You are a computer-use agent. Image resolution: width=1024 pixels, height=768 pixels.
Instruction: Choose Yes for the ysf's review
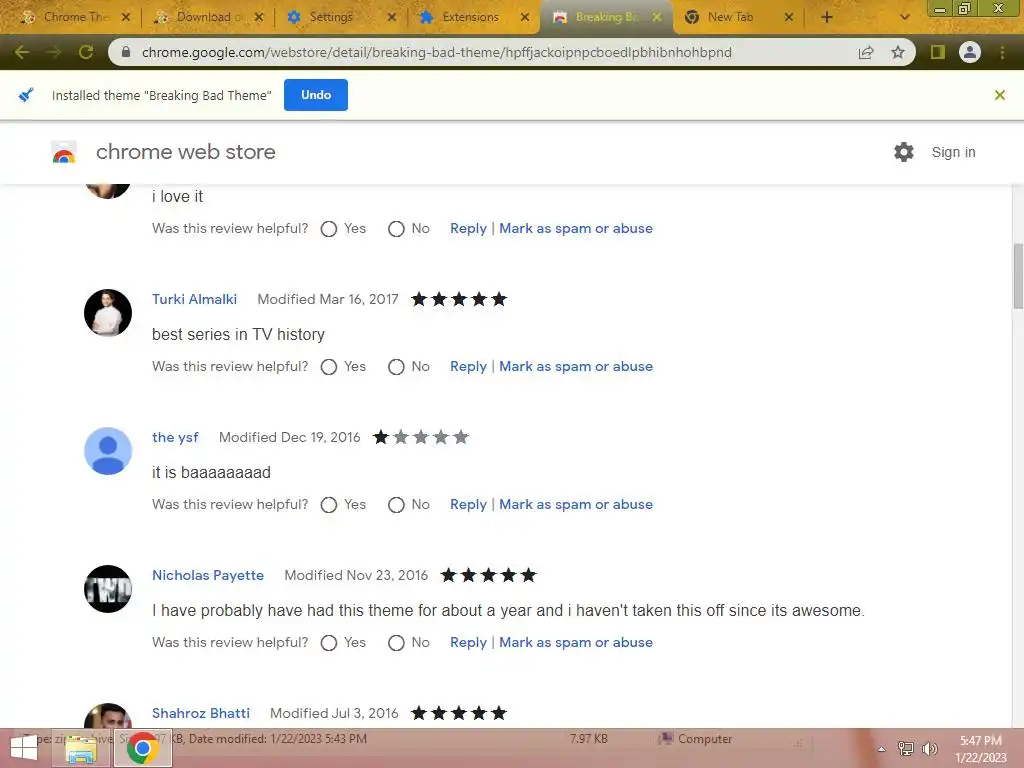point(329,505)
